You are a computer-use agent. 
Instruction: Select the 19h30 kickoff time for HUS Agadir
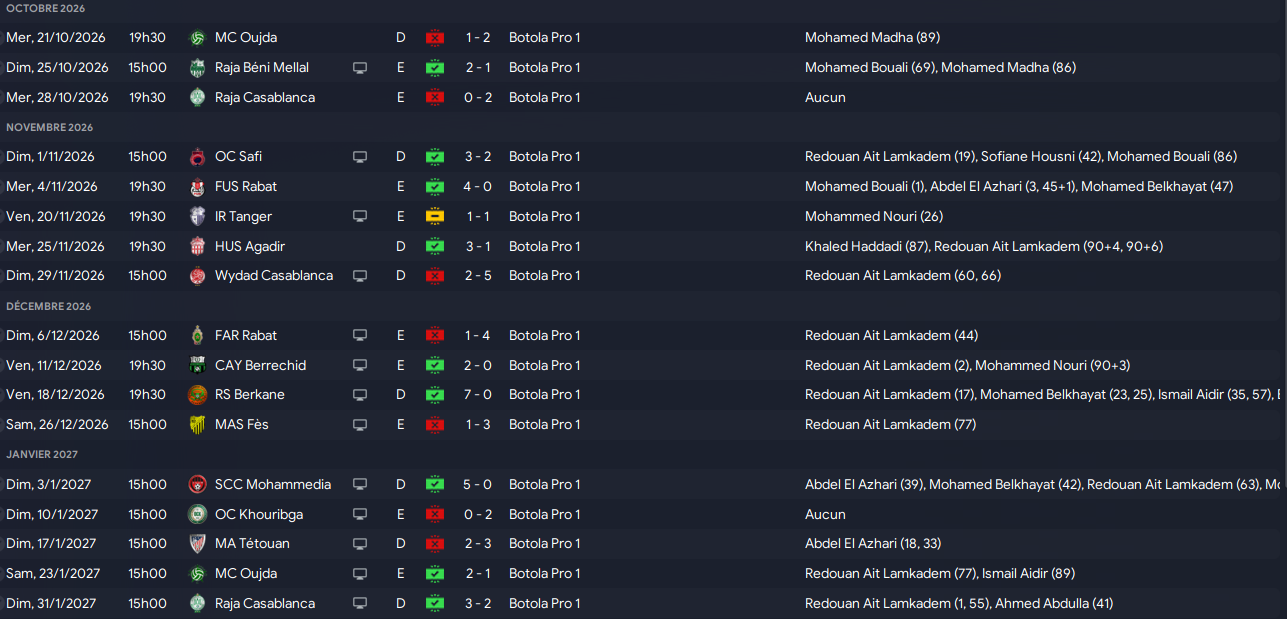pyautogui.click(x=147, y=247)
